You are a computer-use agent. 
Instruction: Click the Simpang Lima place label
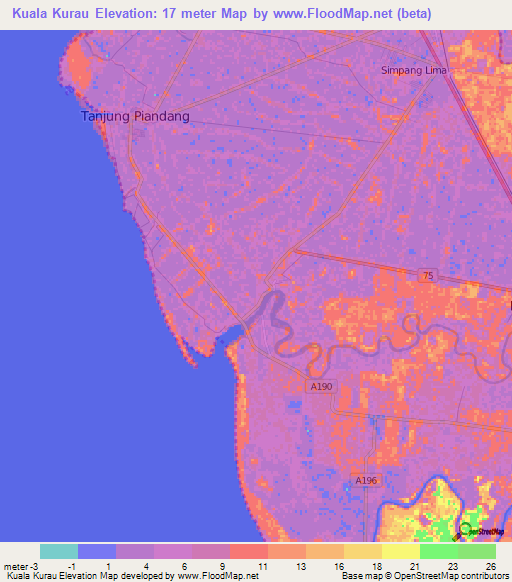coord(414,70)
